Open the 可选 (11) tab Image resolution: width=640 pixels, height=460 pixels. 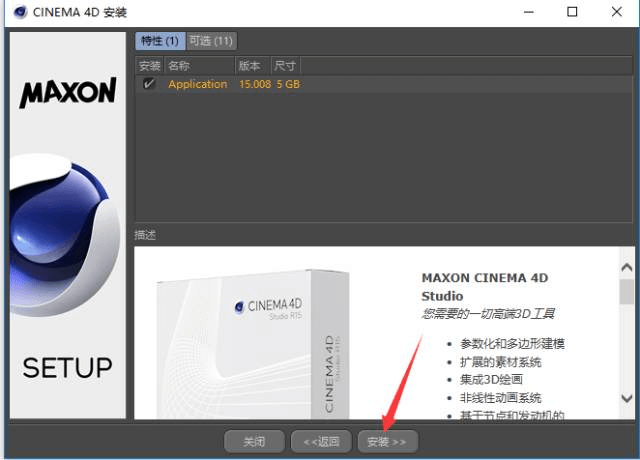point(211,41)
